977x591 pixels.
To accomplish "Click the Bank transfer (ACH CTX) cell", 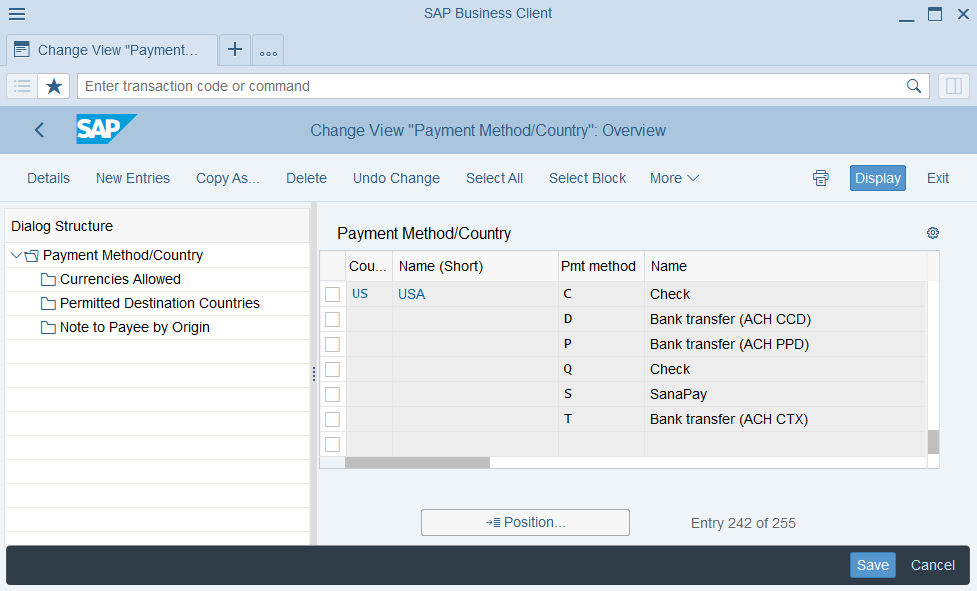I will click(785, 419).
